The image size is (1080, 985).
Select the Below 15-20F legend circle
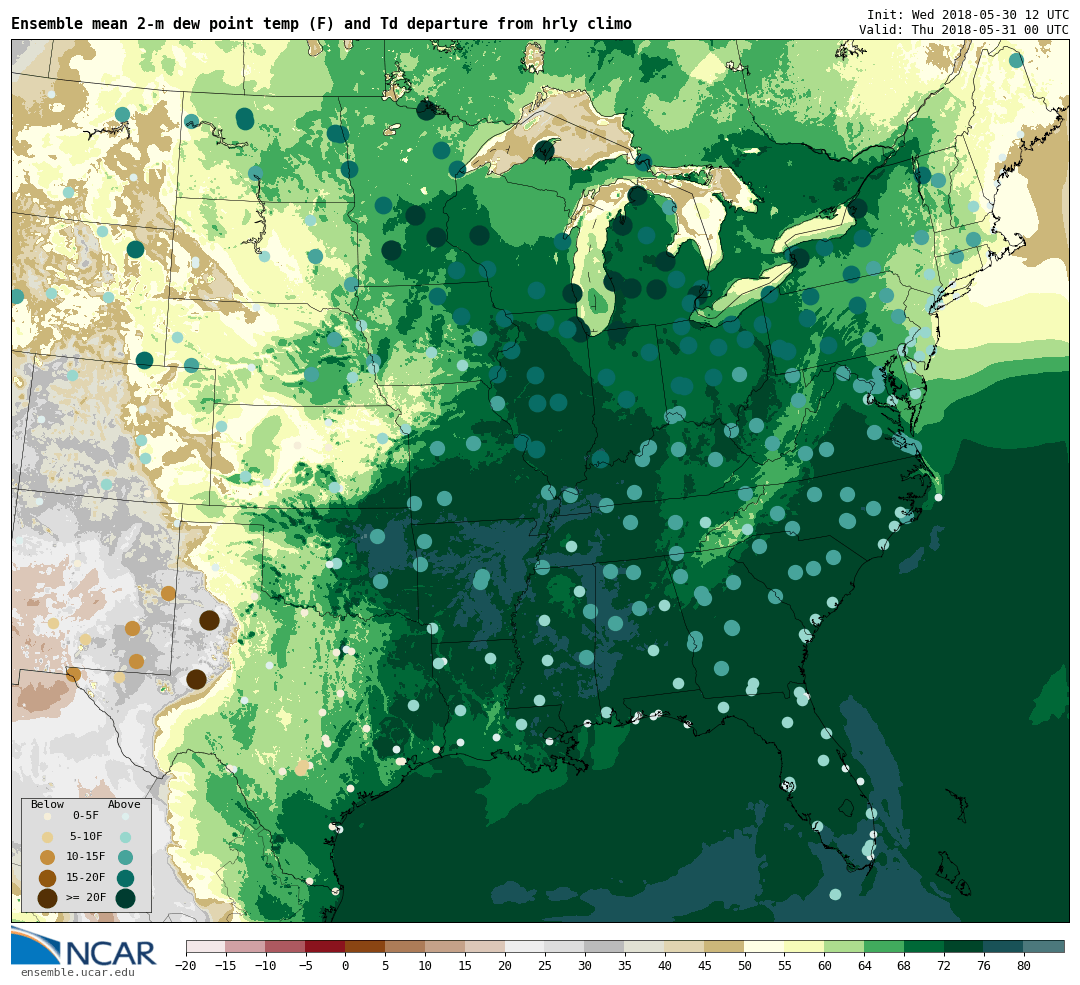(47, 878)
